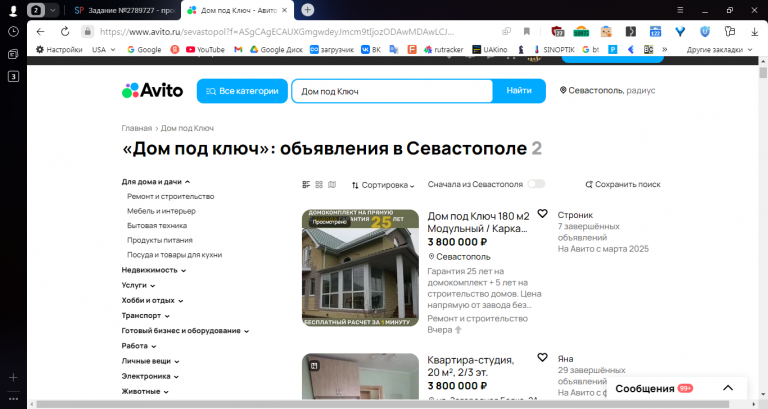Open the downloads arrow icon
This screenshot has height=409, width=768.
754,31
